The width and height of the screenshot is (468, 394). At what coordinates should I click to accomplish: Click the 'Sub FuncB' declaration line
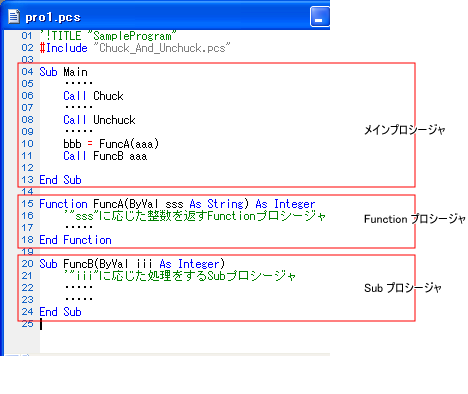point(132,264)
